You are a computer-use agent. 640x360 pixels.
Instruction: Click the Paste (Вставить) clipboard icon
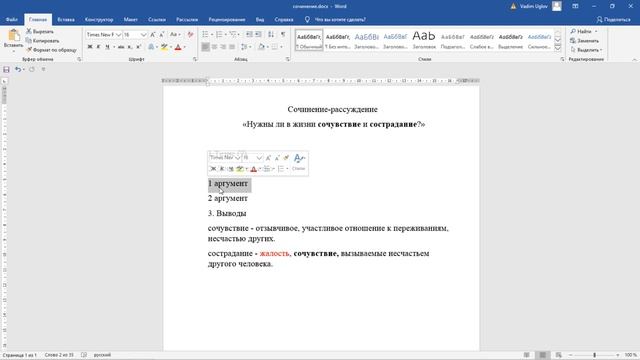pos(13,36)
